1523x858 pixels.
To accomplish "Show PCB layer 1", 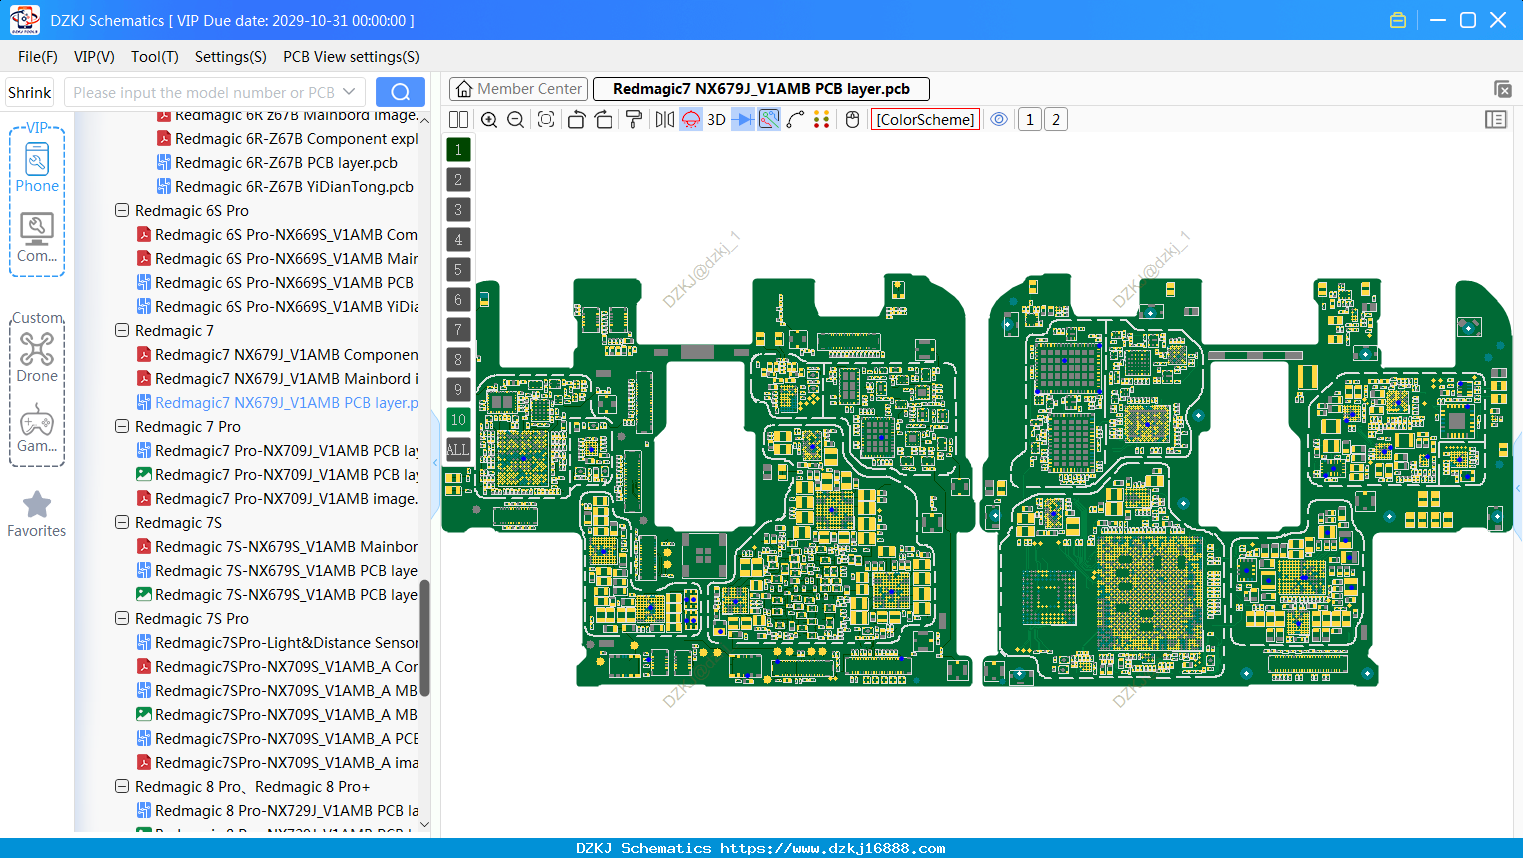I will coord(458,149).
